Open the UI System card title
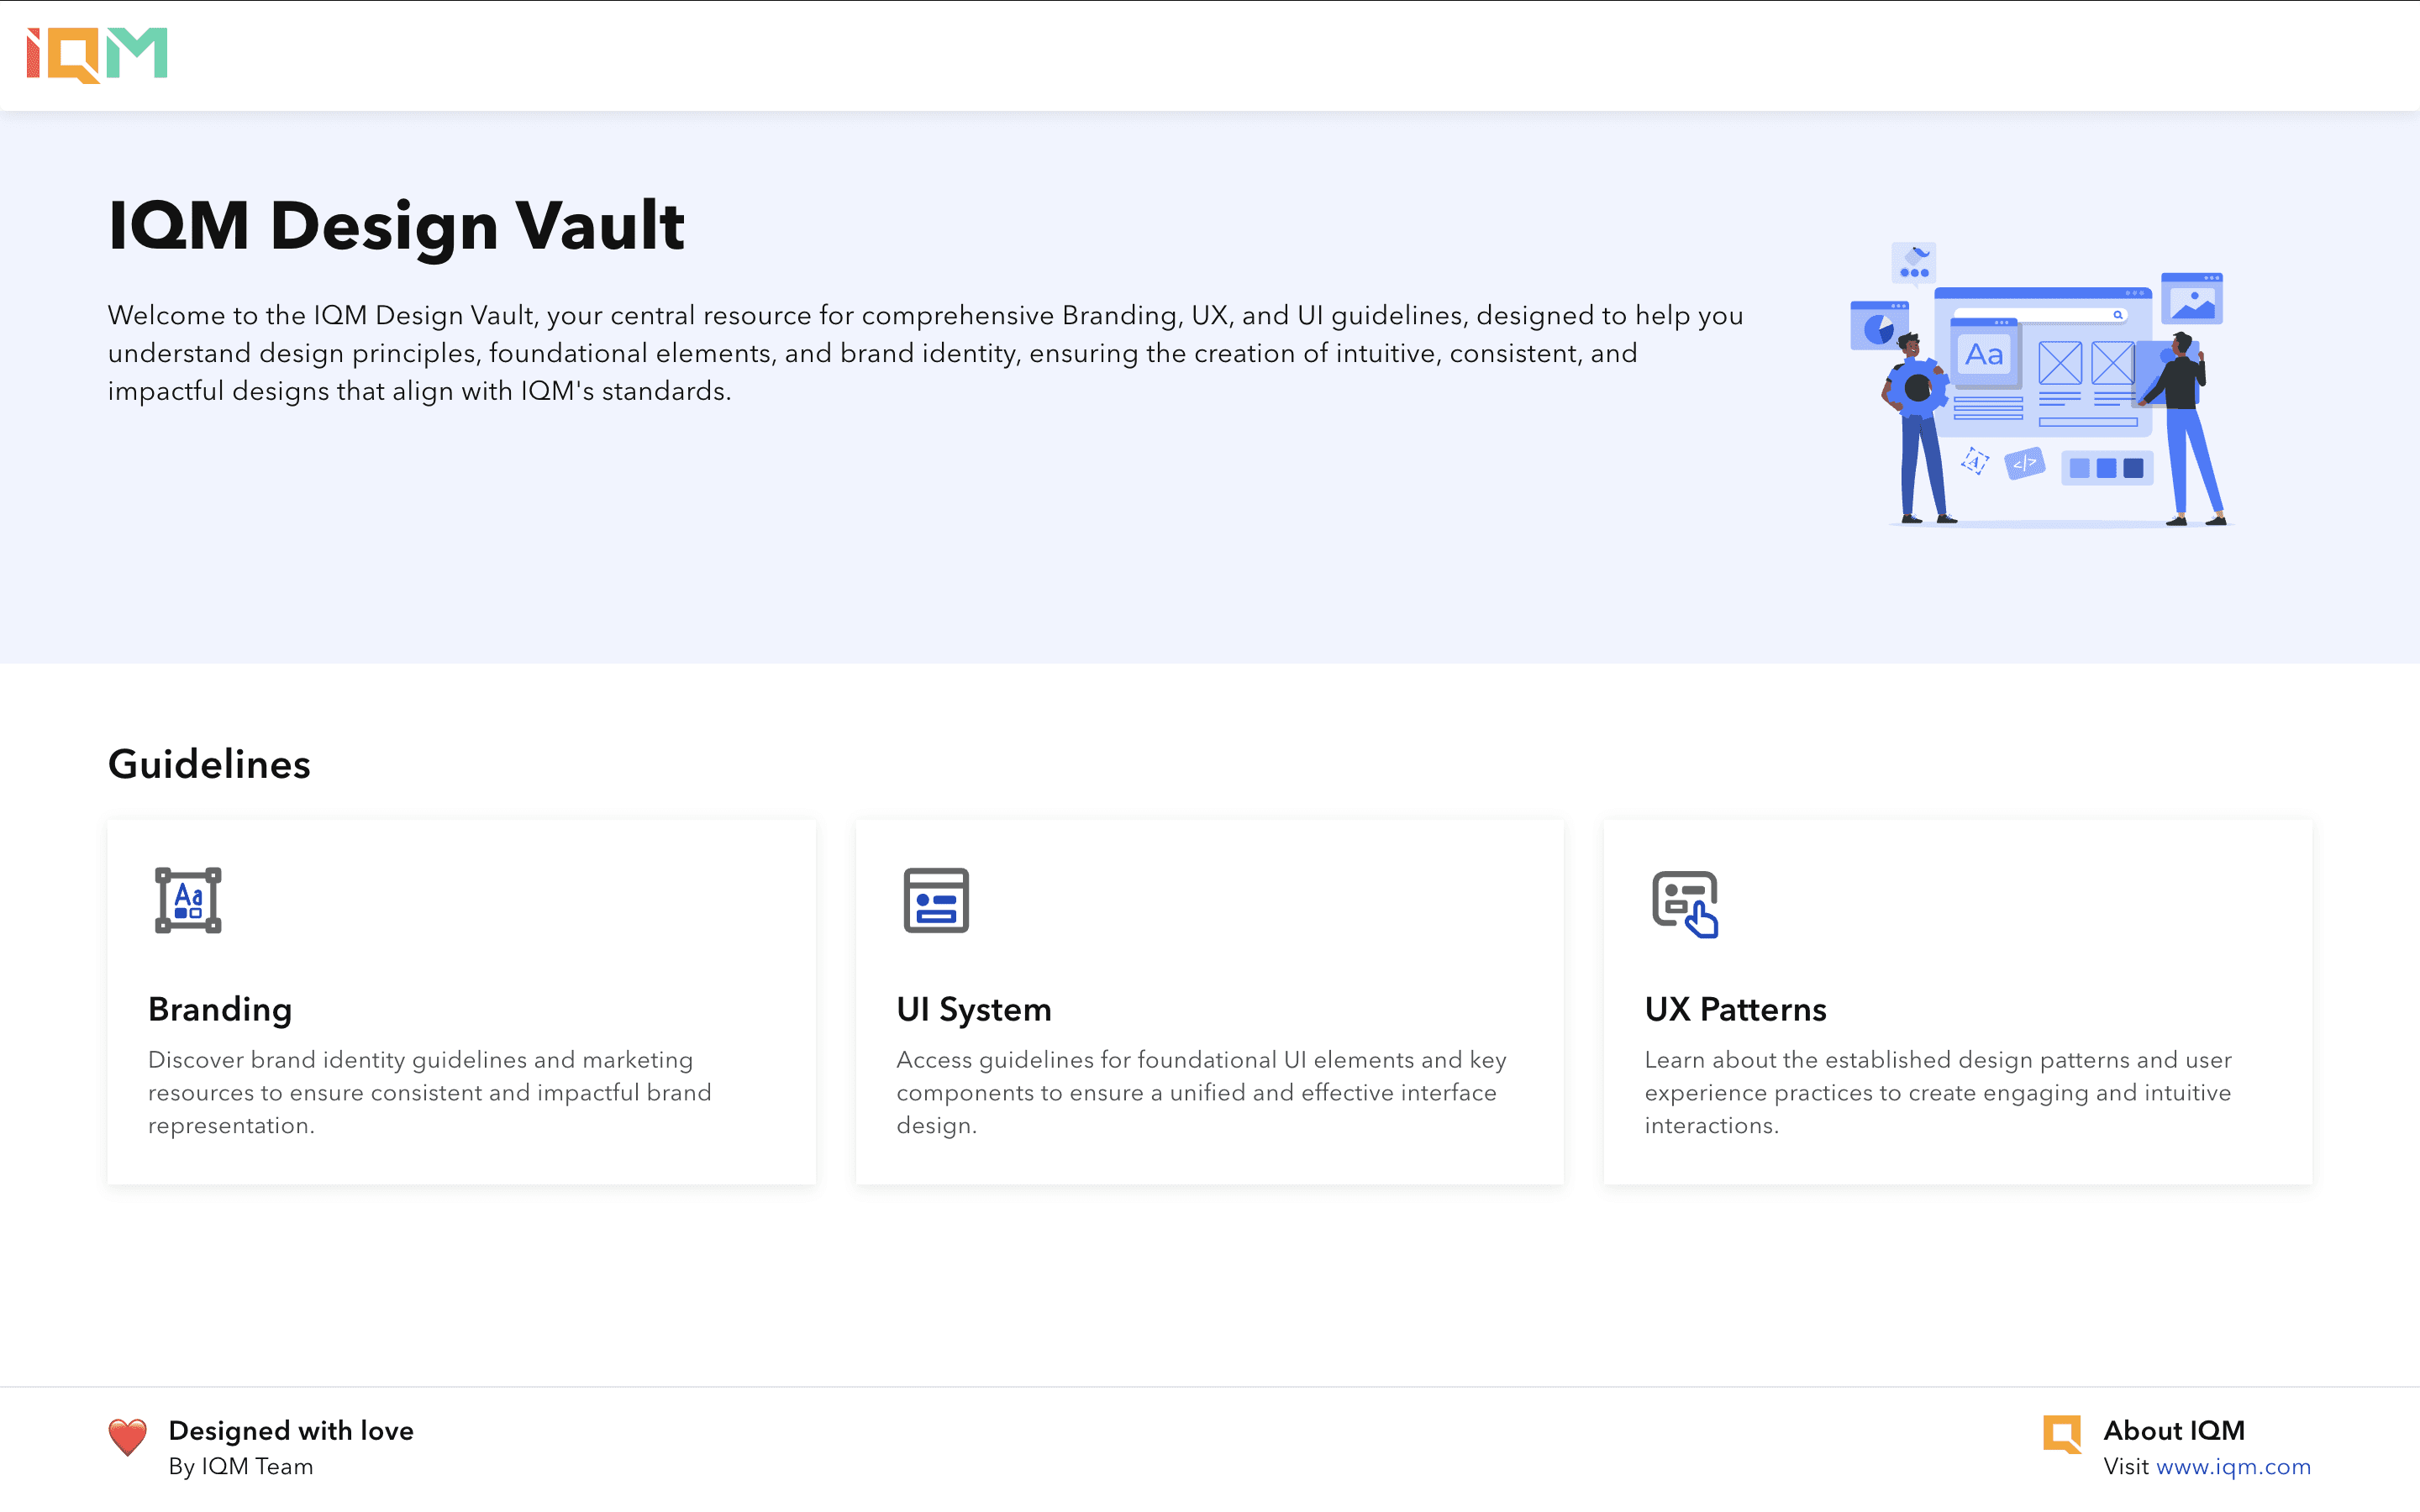Image resolution: width=2420 pixels, height=1512 pixels. (973, 1009)
